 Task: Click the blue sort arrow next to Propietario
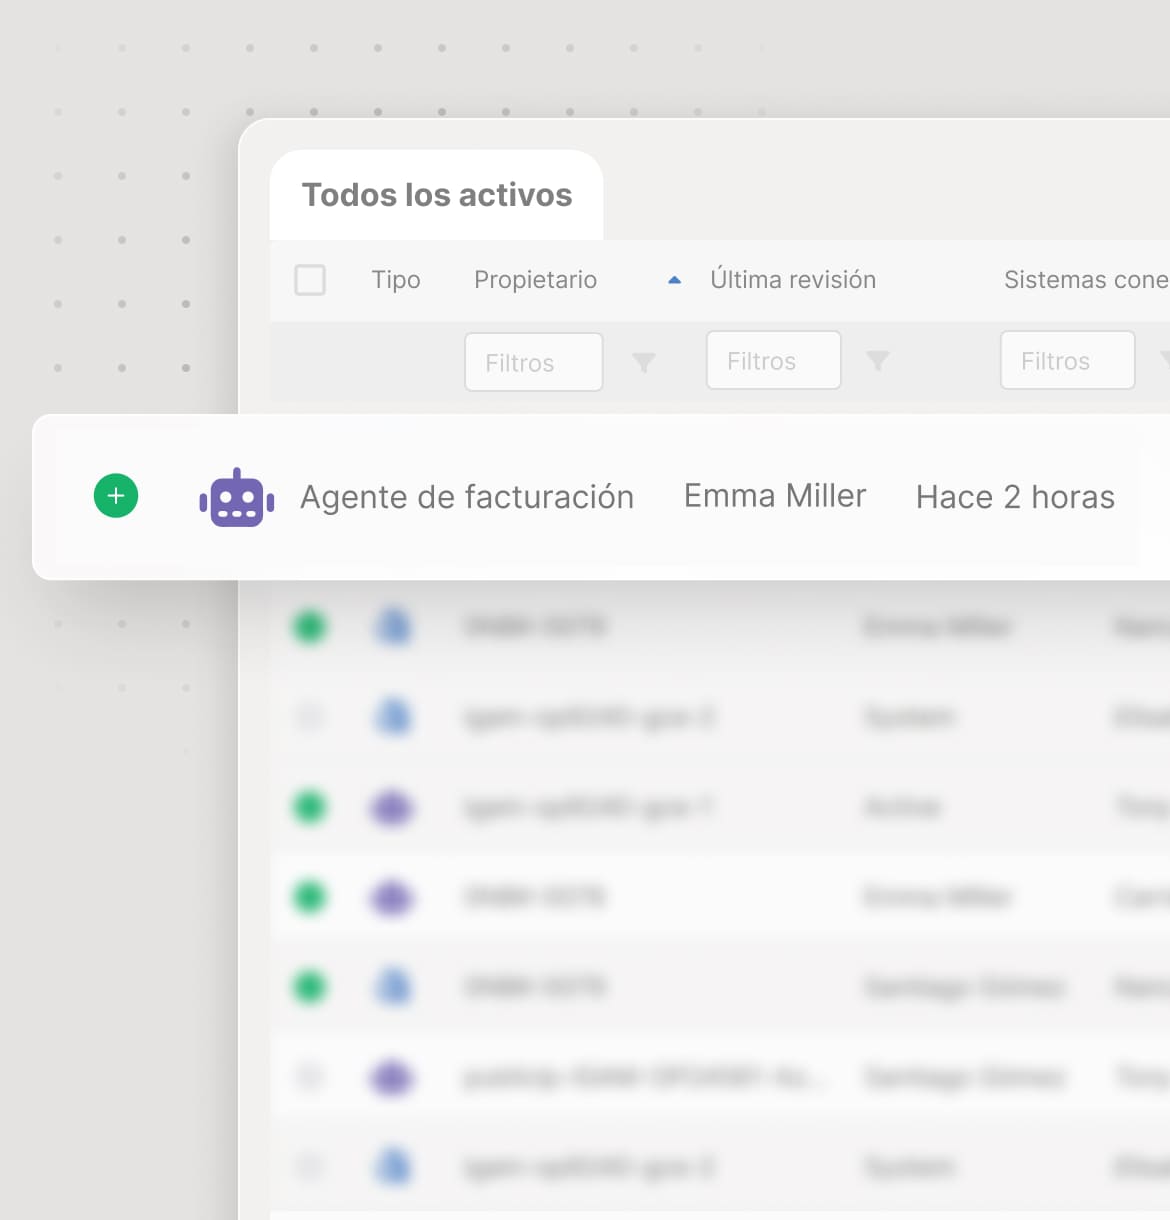(675, 280)
